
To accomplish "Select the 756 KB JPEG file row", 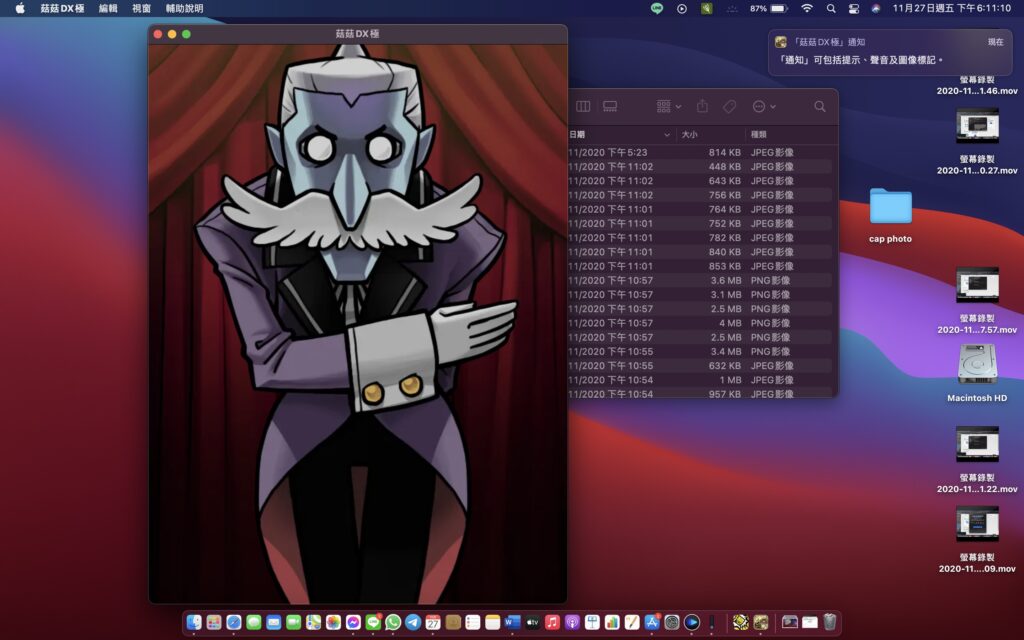I will (702, 195).
